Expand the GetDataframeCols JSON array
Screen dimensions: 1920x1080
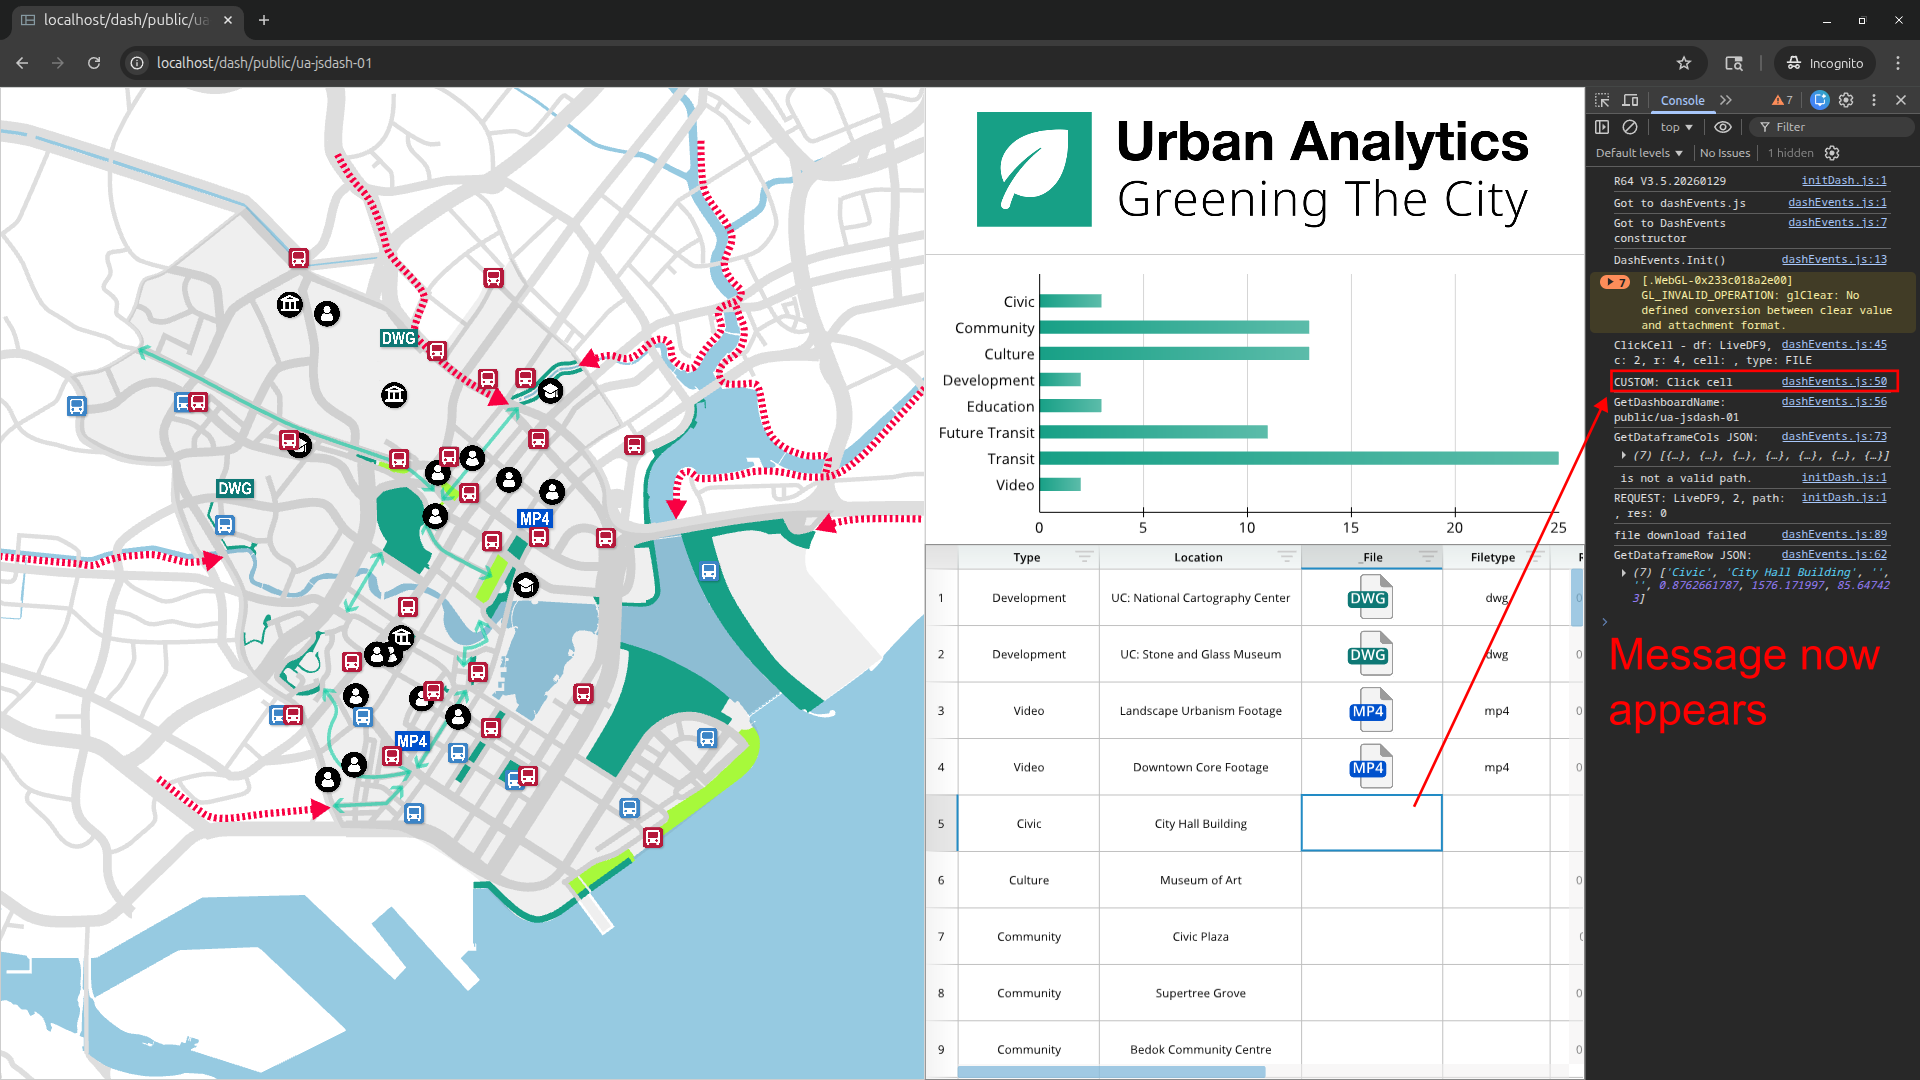coord(1623,456)
